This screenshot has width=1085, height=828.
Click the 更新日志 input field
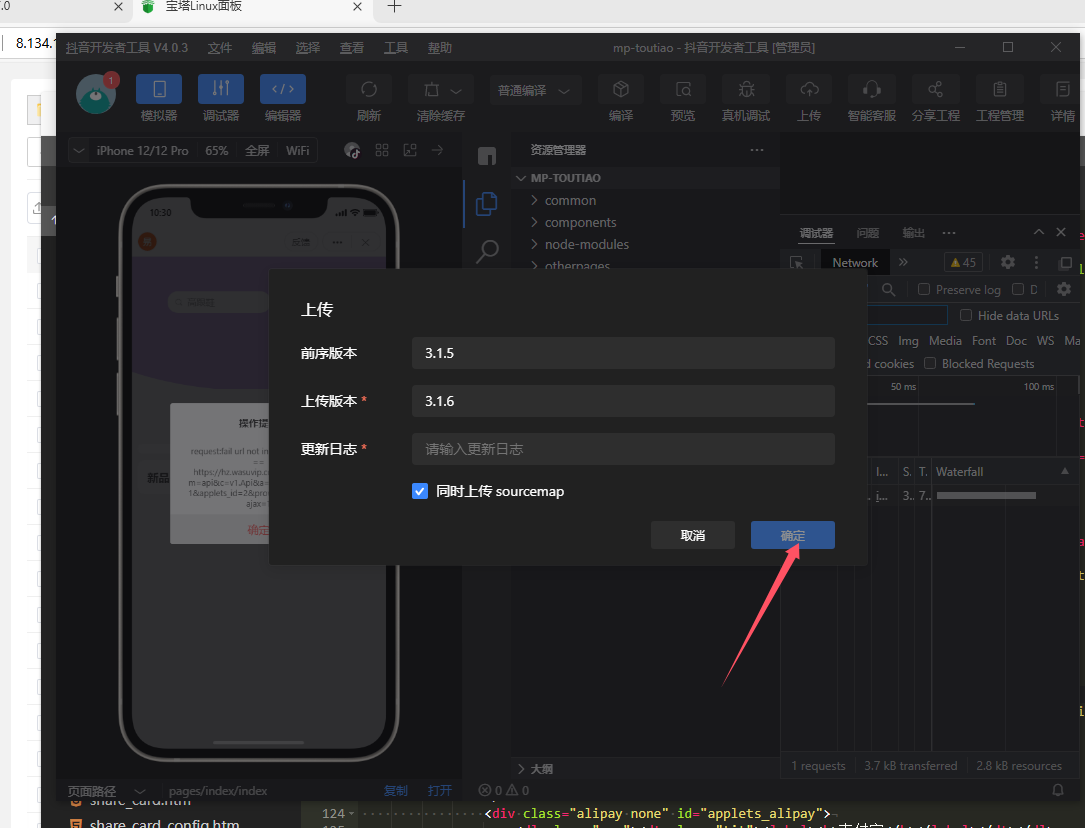(623, 449)
